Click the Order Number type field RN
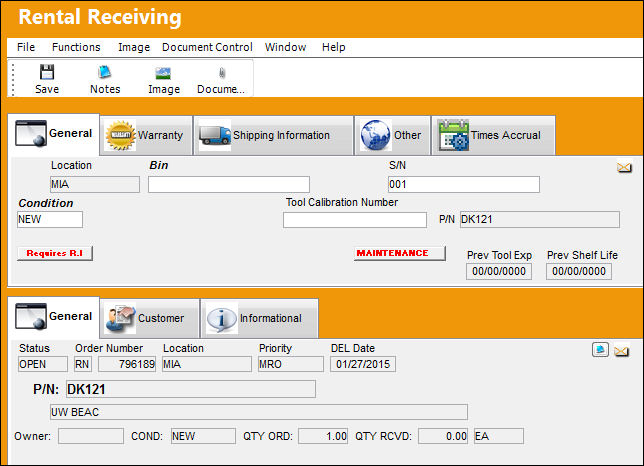The height and width of the screenshot is (466, 644). point(83,364)
